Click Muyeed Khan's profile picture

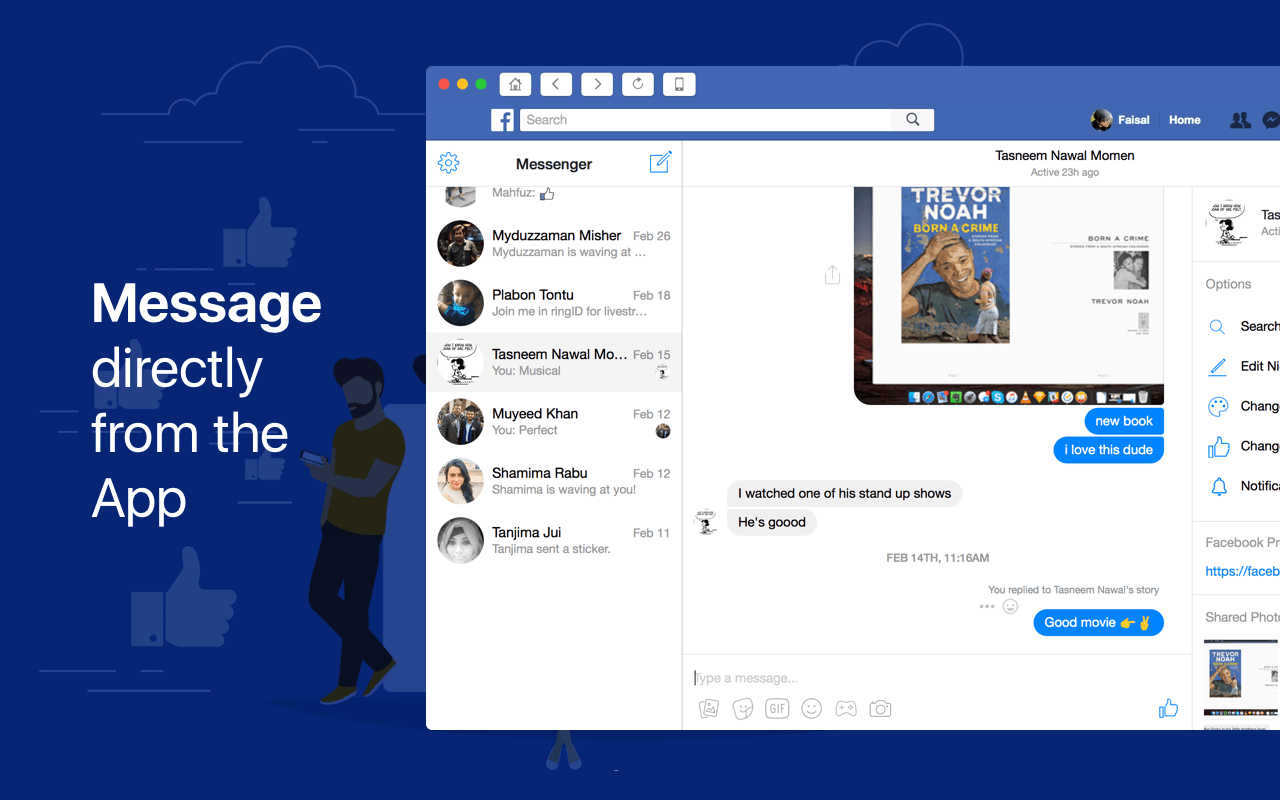point(461,421)
